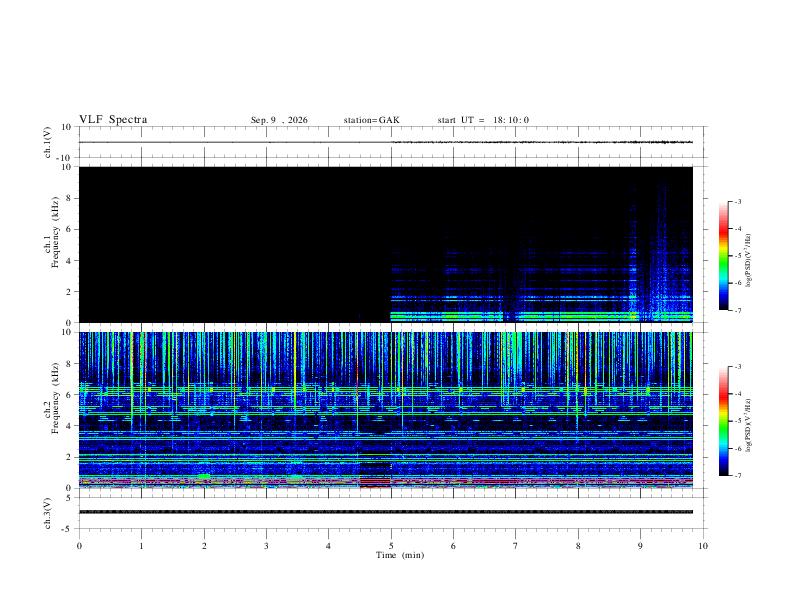Screen dimensions: 792x612
Task: Click the ch.1(V) waveform trace
Action: pos(386,142)
